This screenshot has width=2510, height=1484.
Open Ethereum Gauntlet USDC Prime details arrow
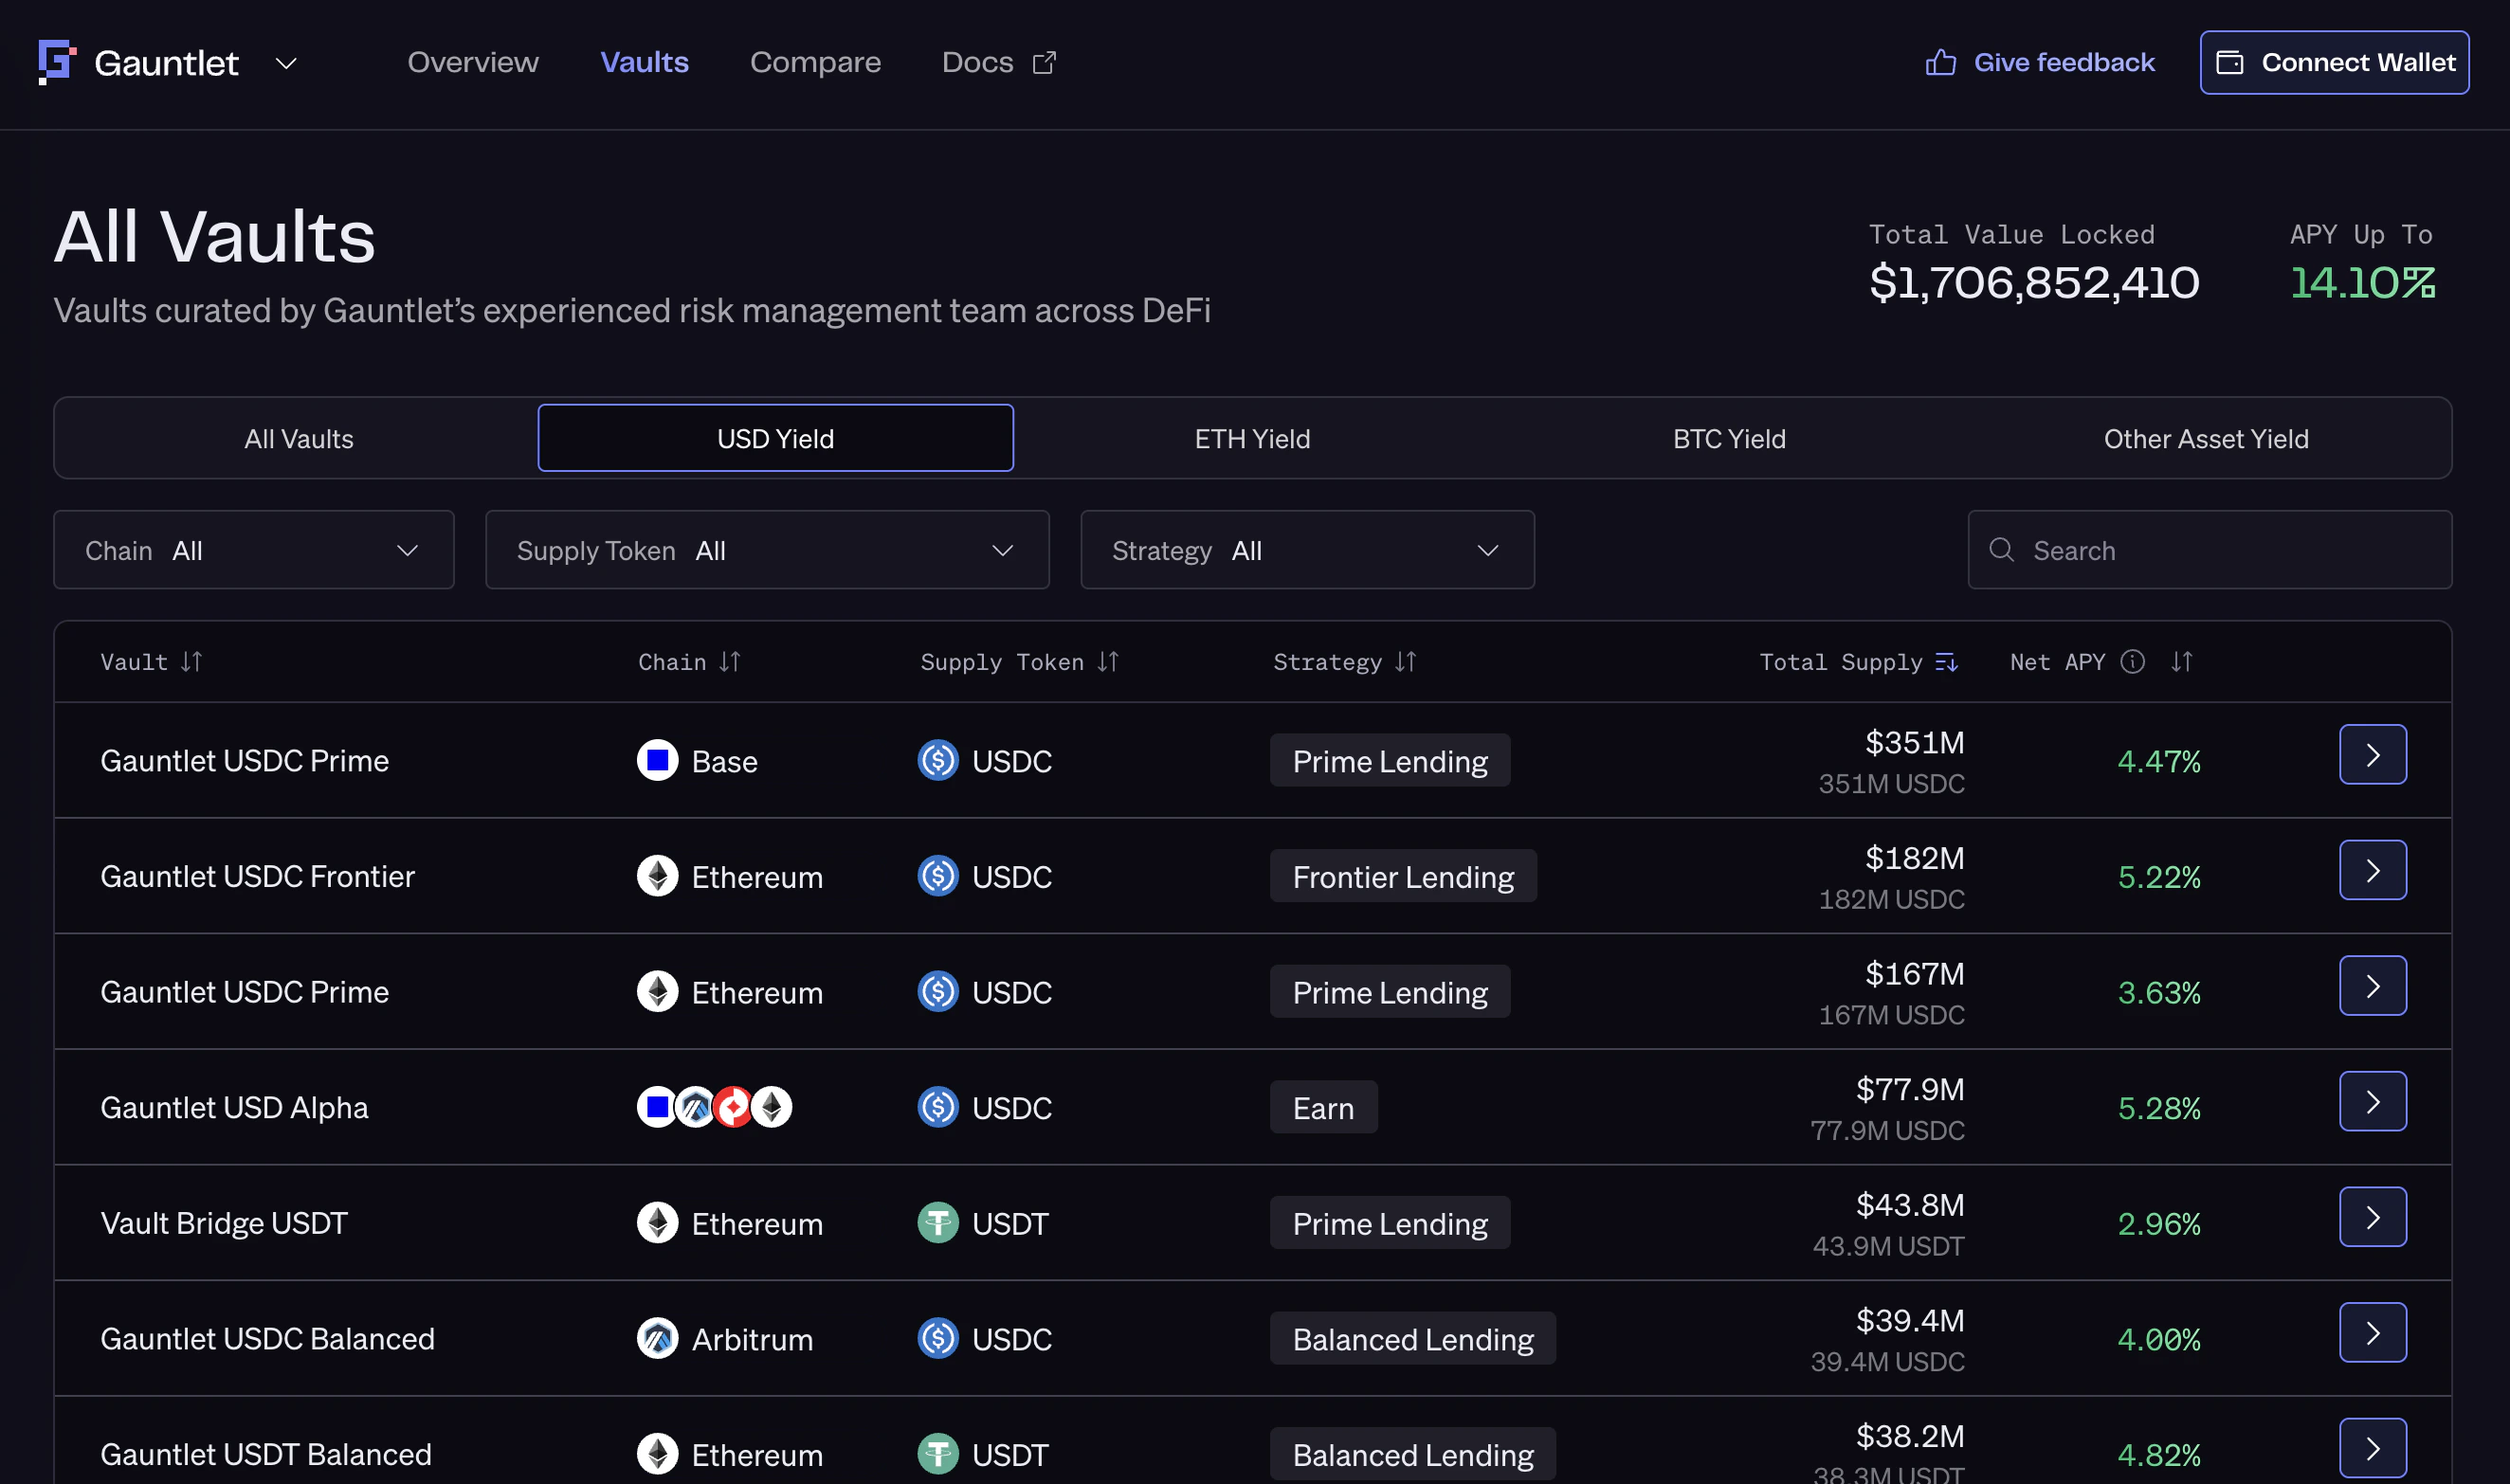coord(2372,985)
